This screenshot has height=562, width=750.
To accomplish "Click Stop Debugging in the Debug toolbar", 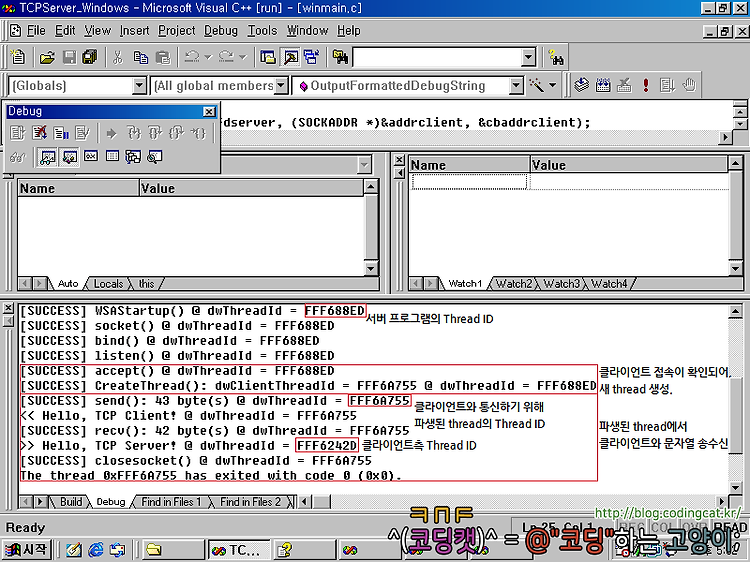I will 40,132.
